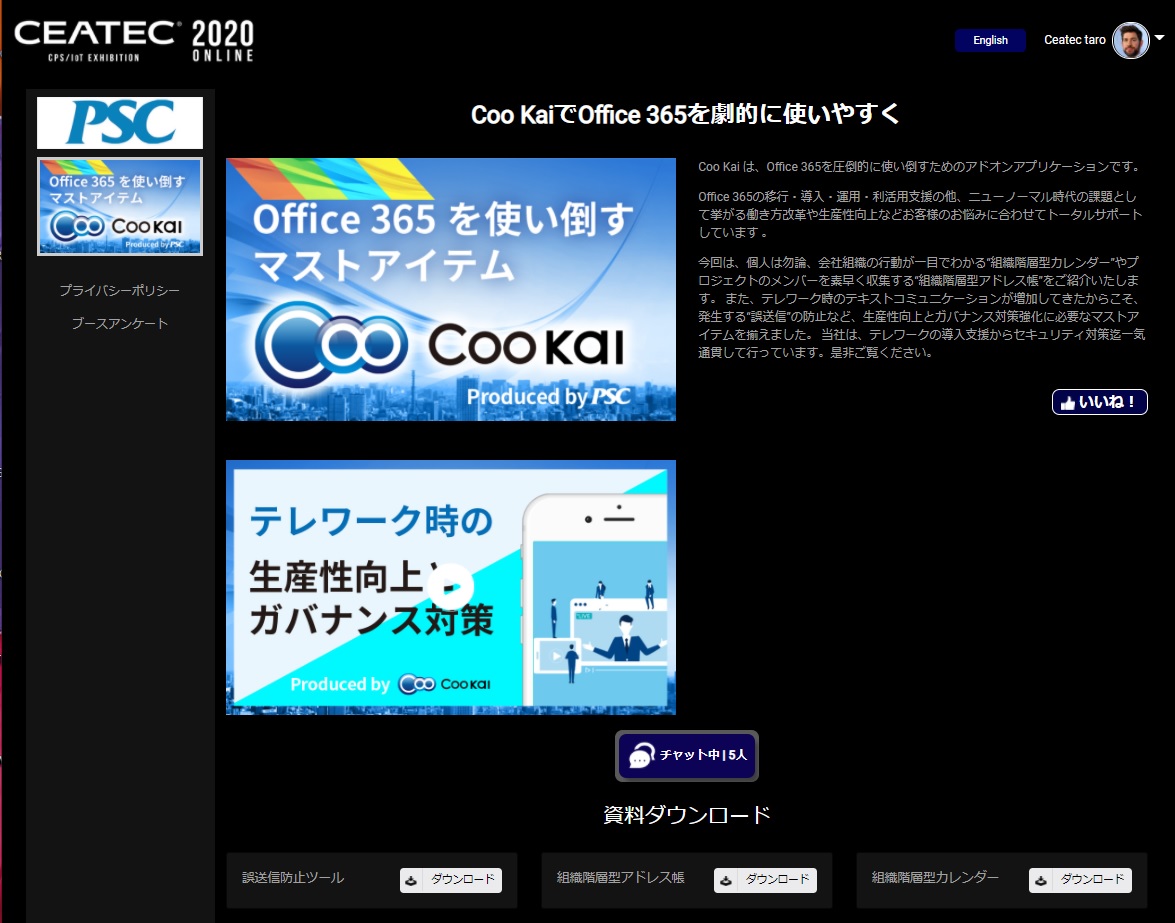This screenshot has width=1175, height=923.
Task: Open the チャット中 5人 chat button
Action: (x=686, y=755)
